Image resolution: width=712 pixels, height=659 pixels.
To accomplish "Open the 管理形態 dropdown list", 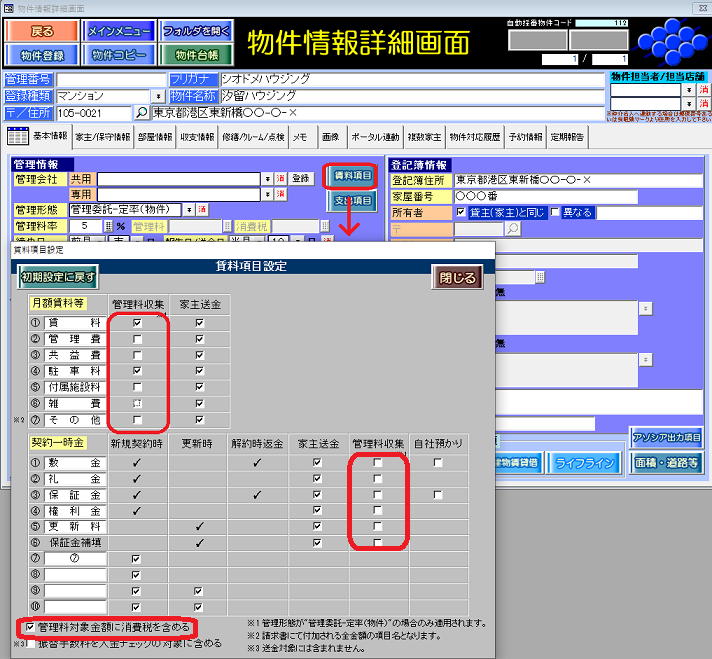I will coord(190,210).
